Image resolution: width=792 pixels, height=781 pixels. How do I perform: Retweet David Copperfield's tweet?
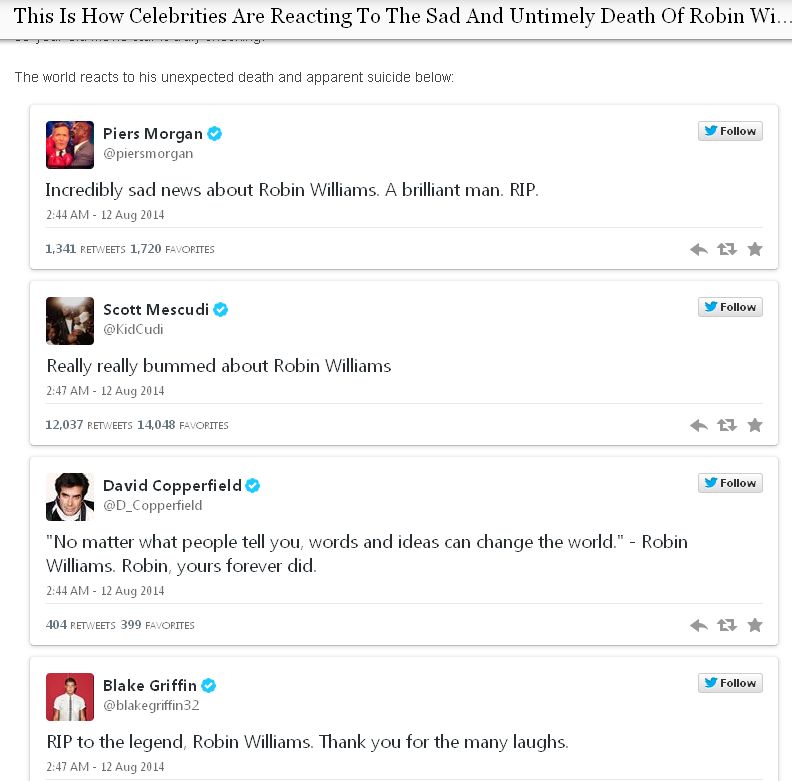pos(727,625)
